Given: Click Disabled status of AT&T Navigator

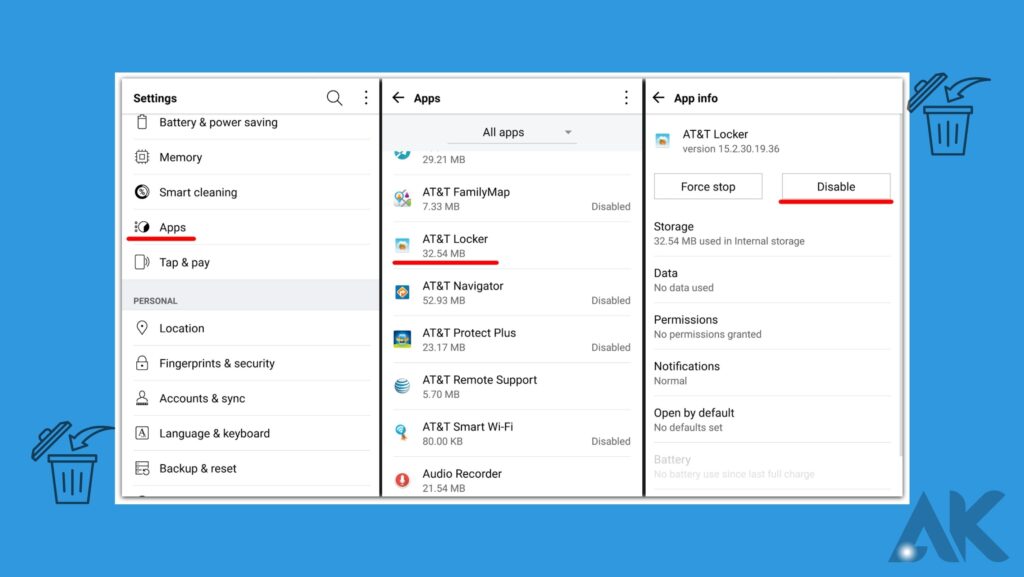Looking at the screenshot, I should coord(611,300).
